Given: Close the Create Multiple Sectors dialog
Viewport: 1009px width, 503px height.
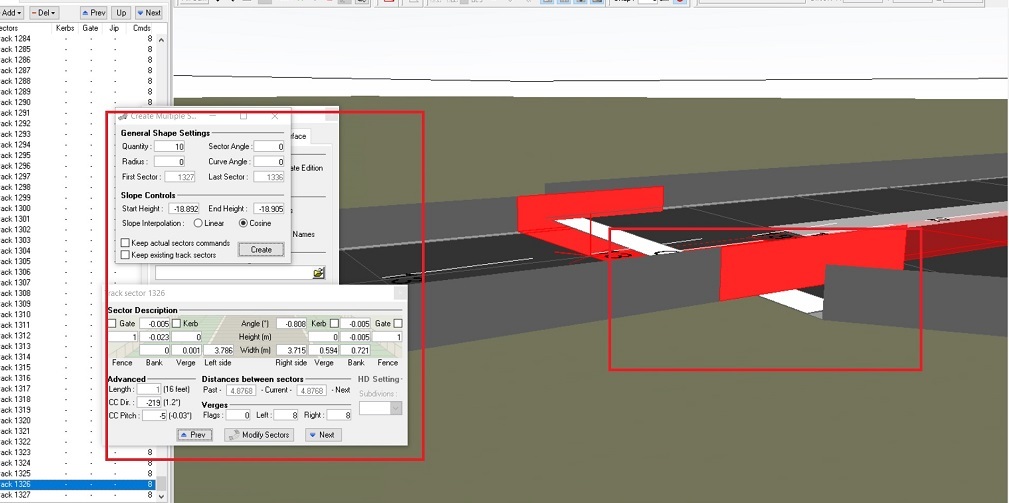Looking at the screenshot, I should [275, 116].
